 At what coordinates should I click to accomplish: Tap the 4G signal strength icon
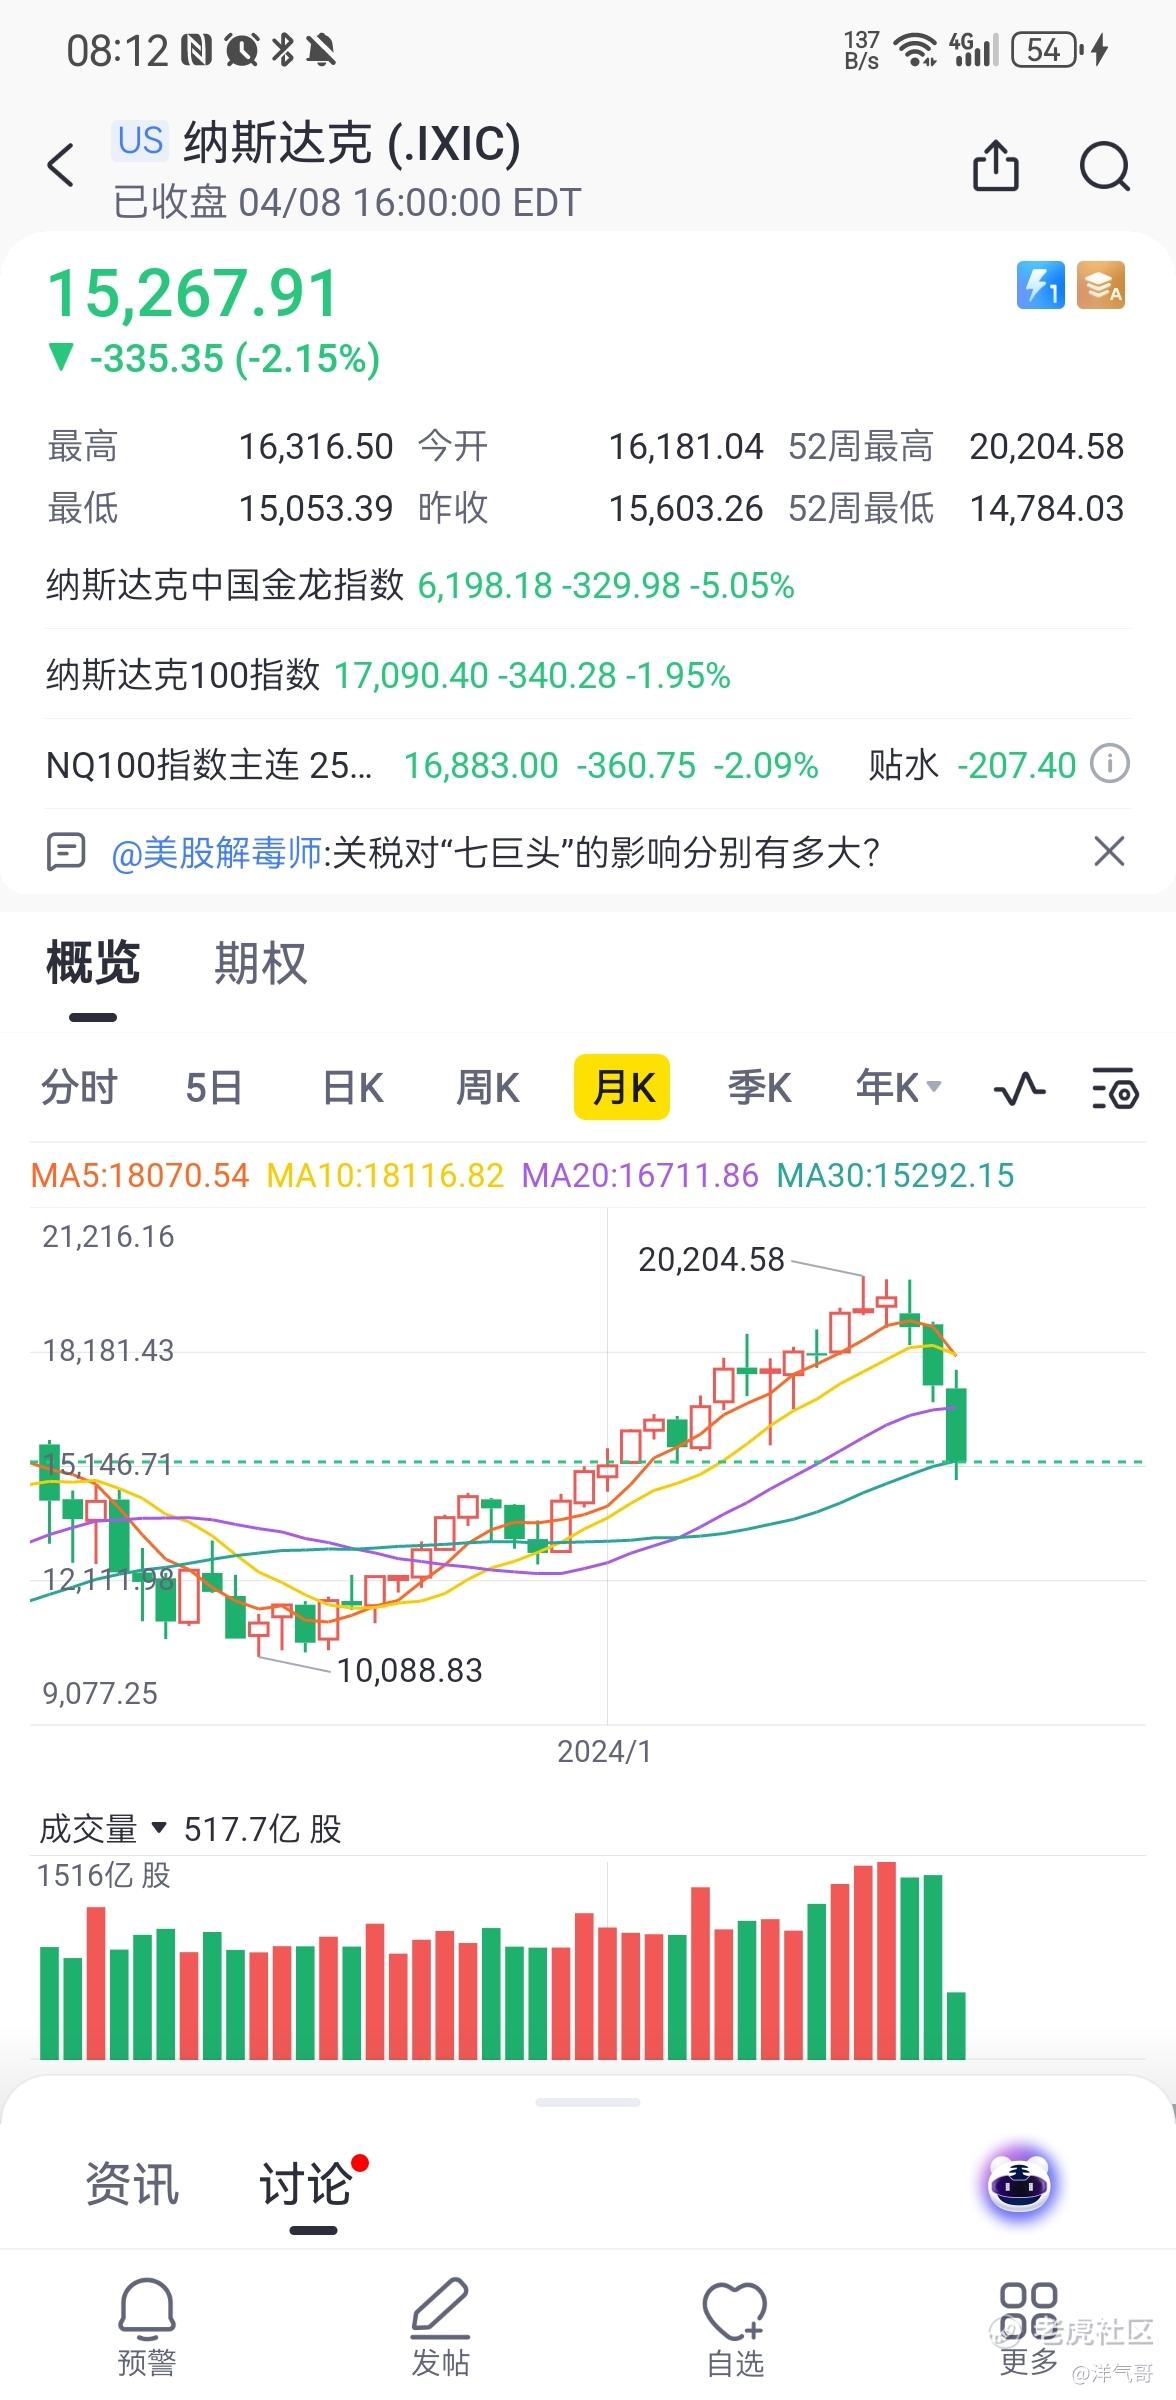(974, 49)
